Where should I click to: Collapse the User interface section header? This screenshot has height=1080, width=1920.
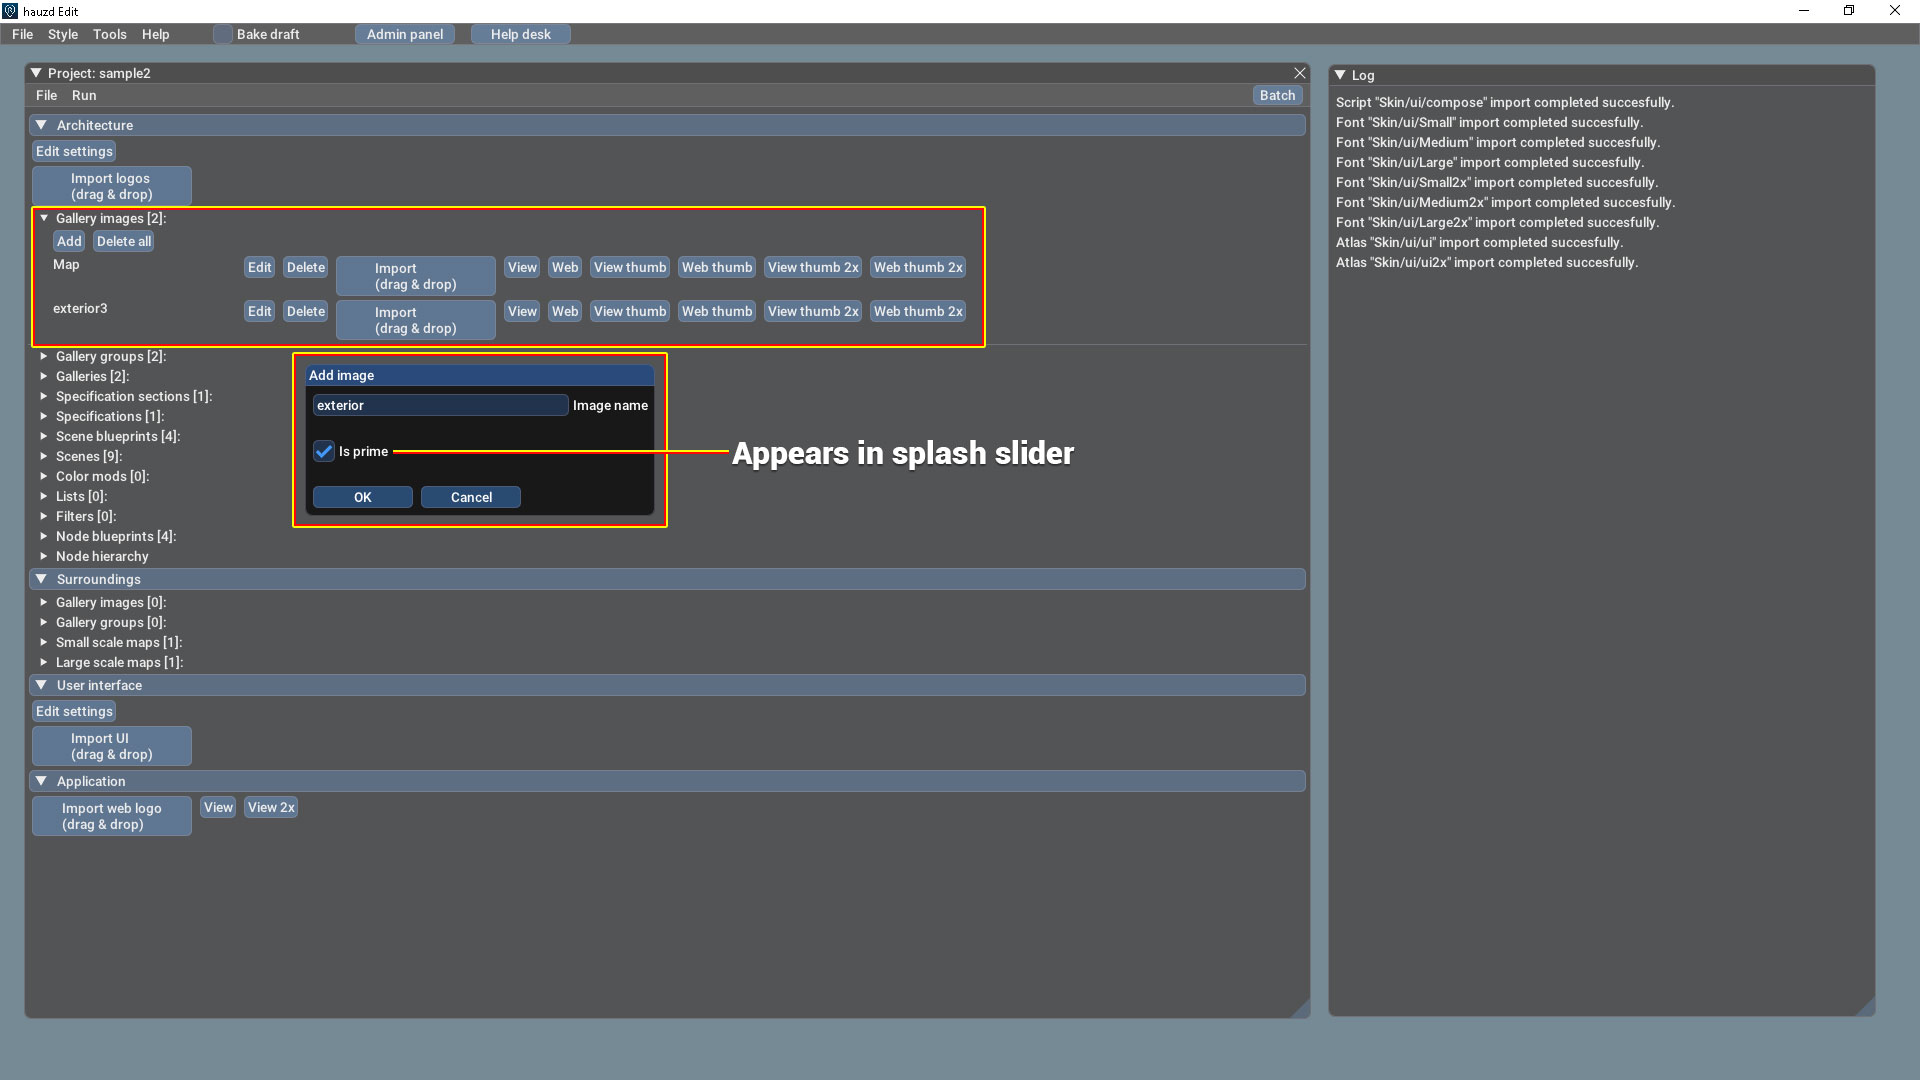click(41, 685)
